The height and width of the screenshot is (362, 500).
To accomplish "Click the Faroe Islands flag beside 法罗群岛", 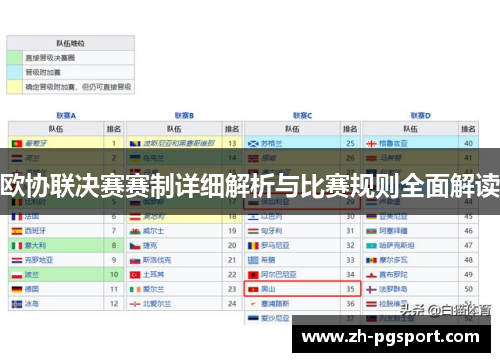I will coord(371,289).
